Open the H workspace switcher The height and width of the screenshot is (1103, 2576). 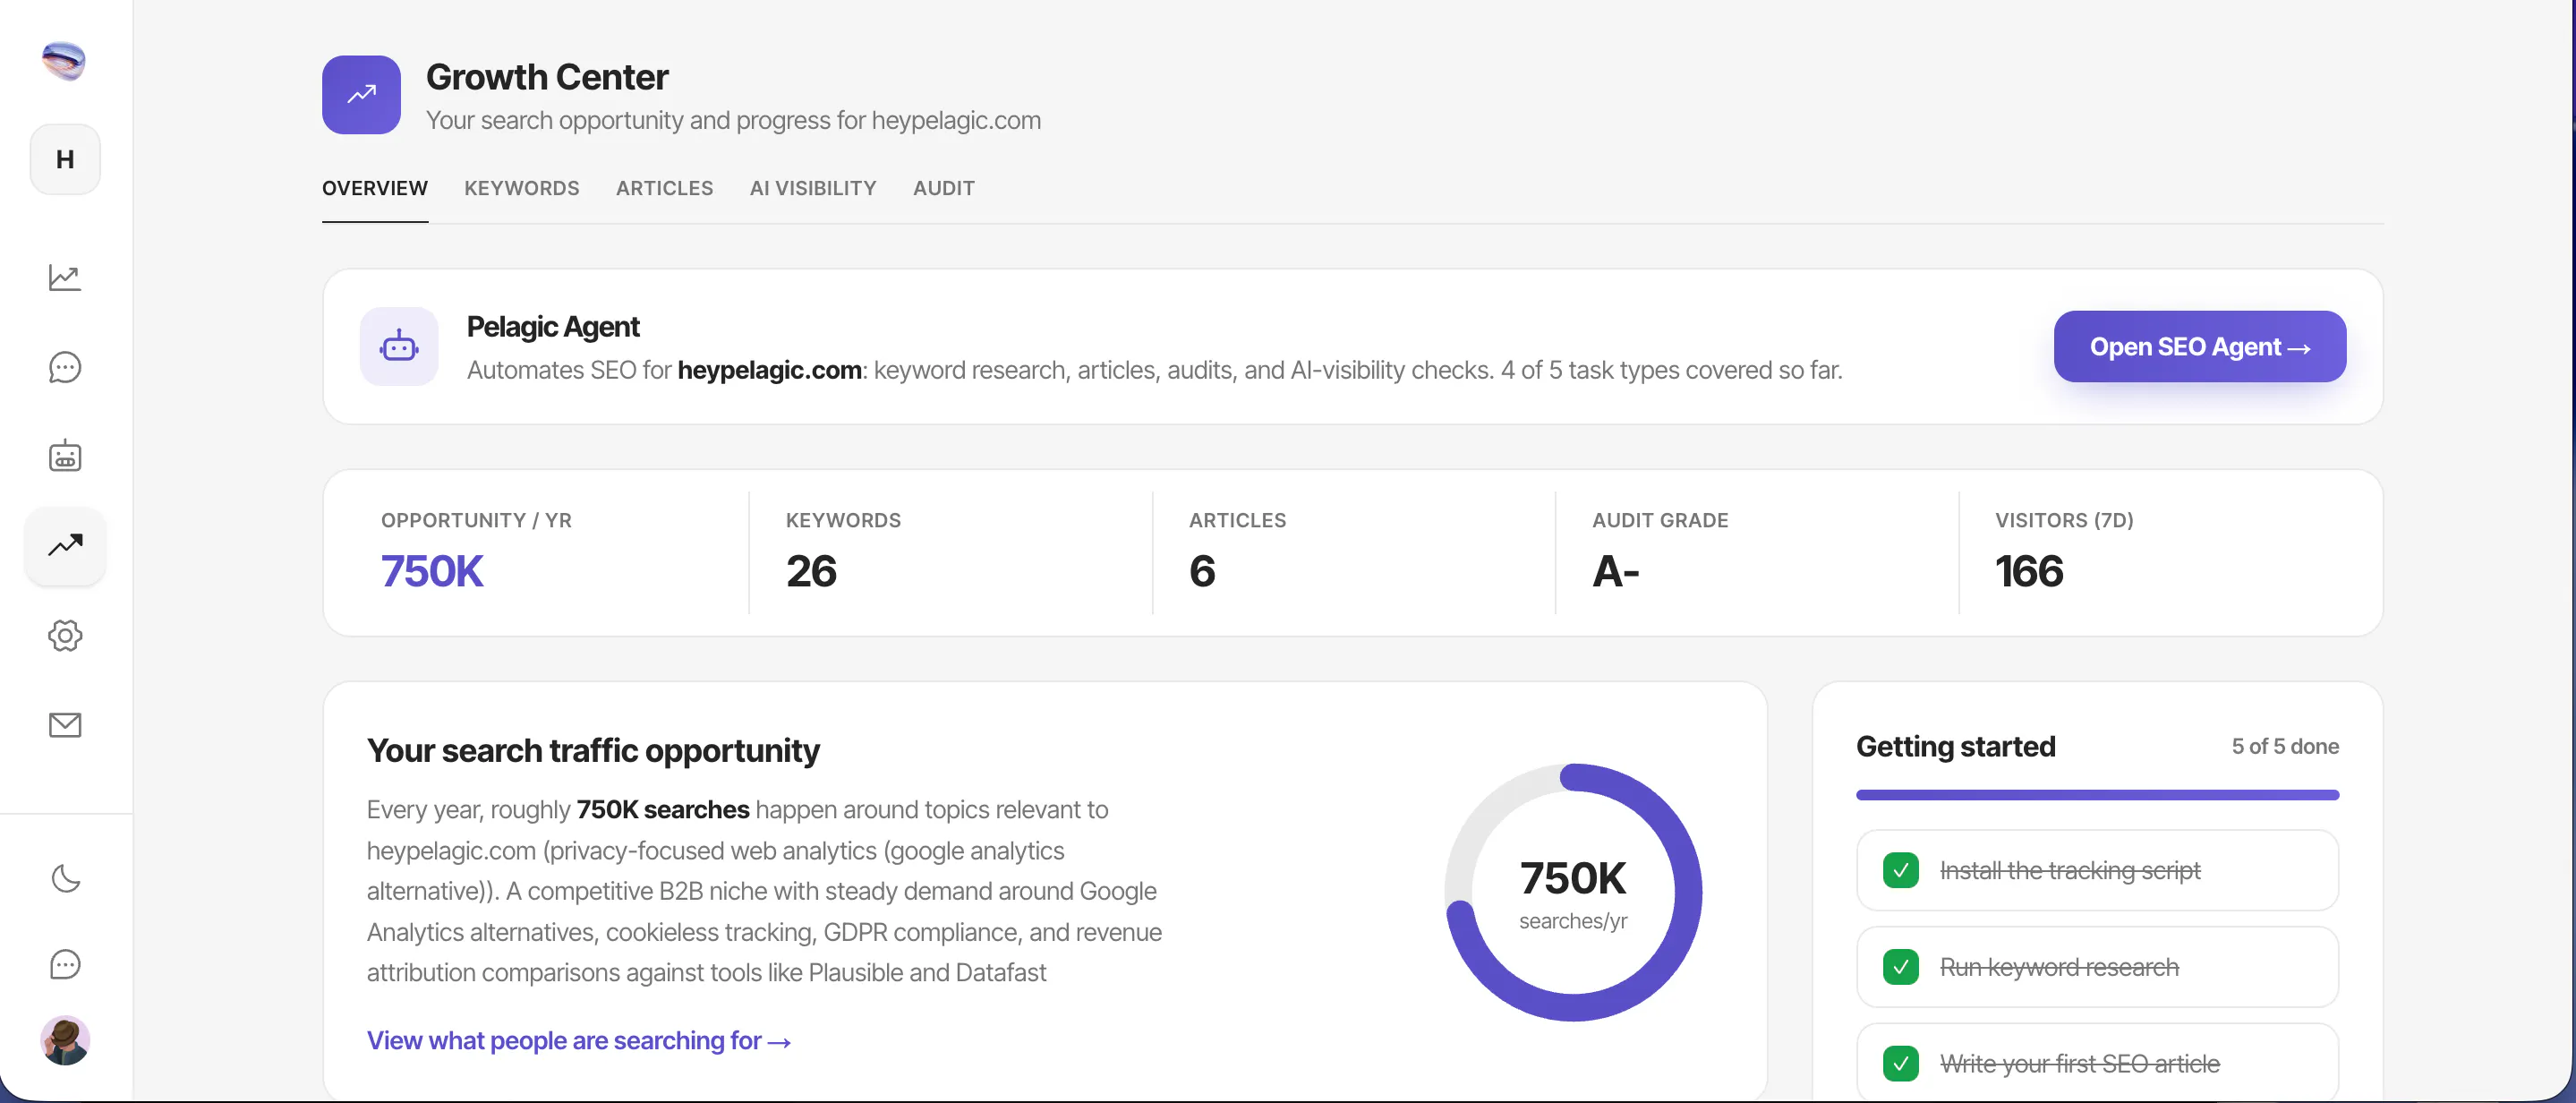65,159
